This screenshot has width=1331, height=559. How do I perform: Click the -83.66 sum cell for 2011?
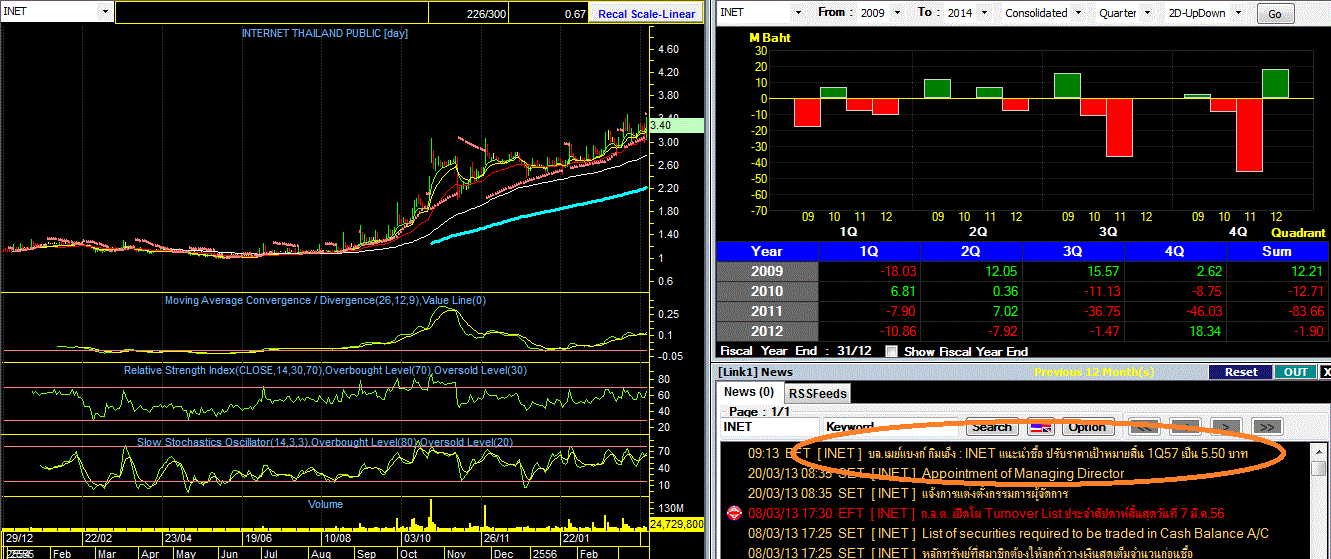click(x=1277, y=311)
